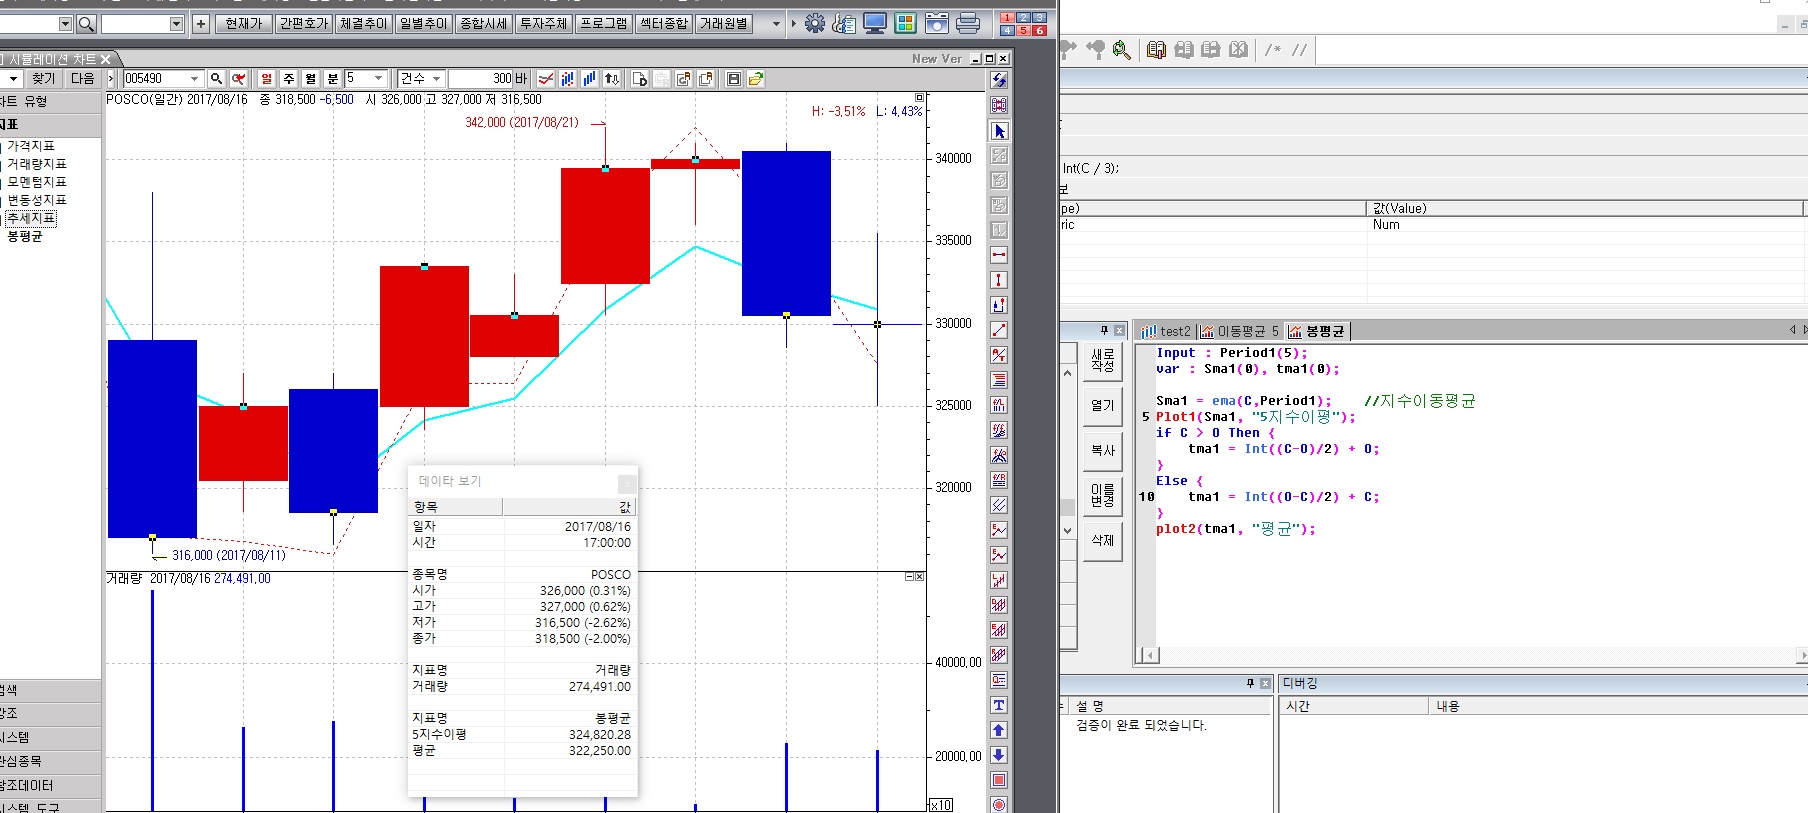1808x813 pixels.
Task: Choose the horizontal line drawing tool
Action: tap(999, 255)
